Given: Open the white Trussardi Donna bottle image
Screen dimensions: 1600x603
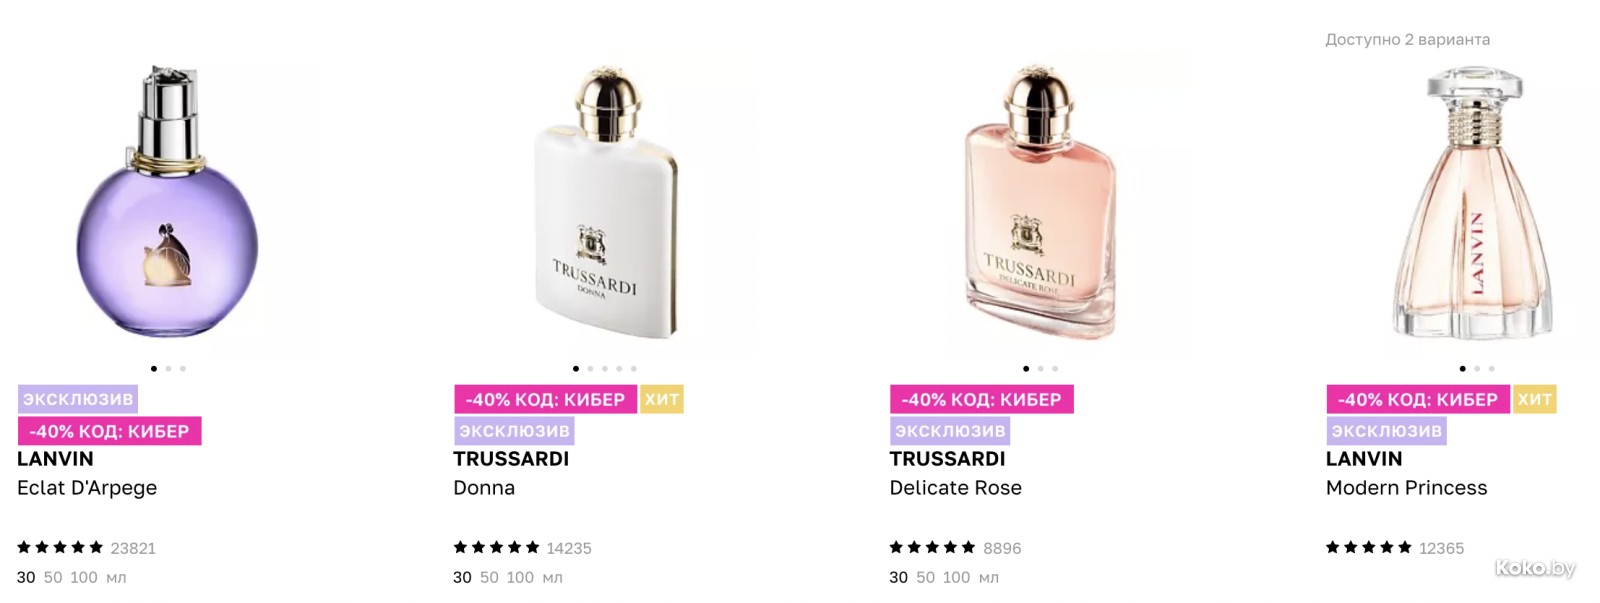Looking at the screenshot, I should [x=606, y=202].
